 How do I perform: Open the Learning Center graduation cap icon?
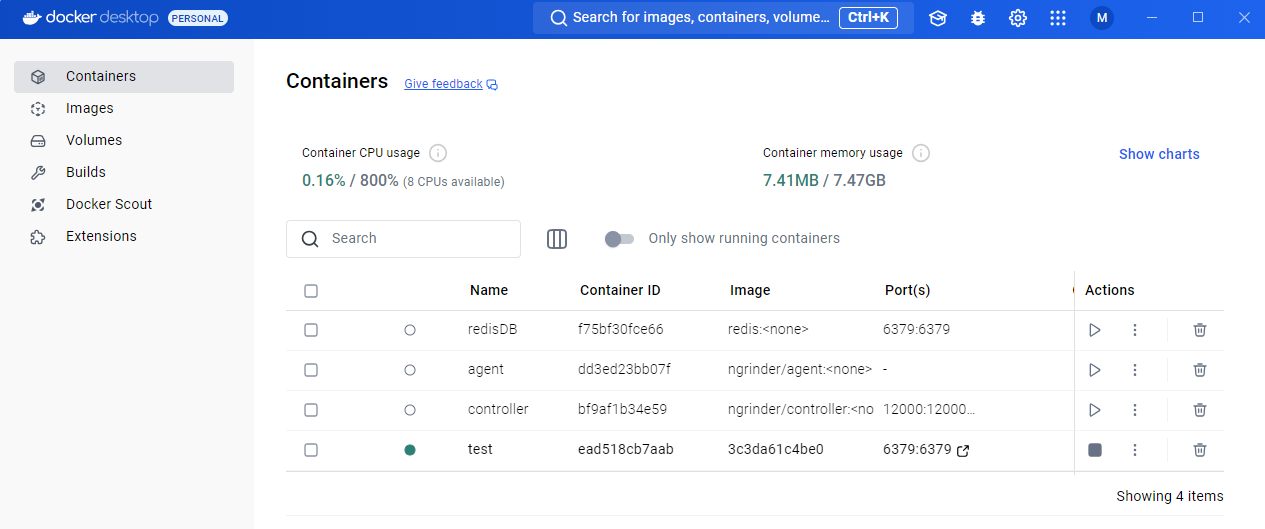click(x=937, y=18)
